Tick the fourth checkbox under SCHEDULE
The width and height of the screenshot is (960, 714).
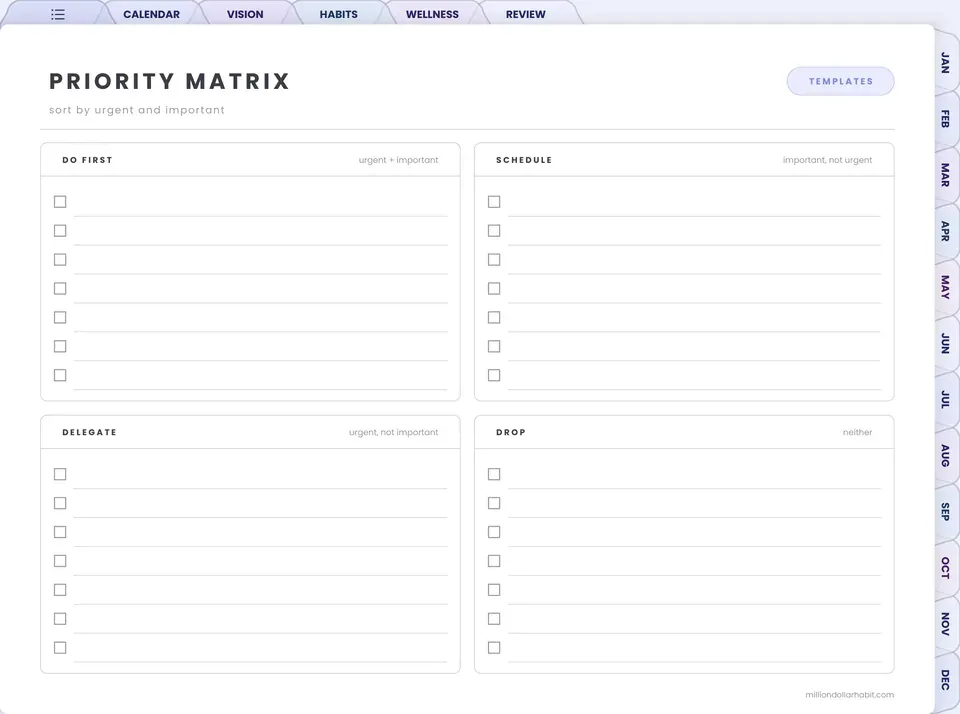[494, 288]
